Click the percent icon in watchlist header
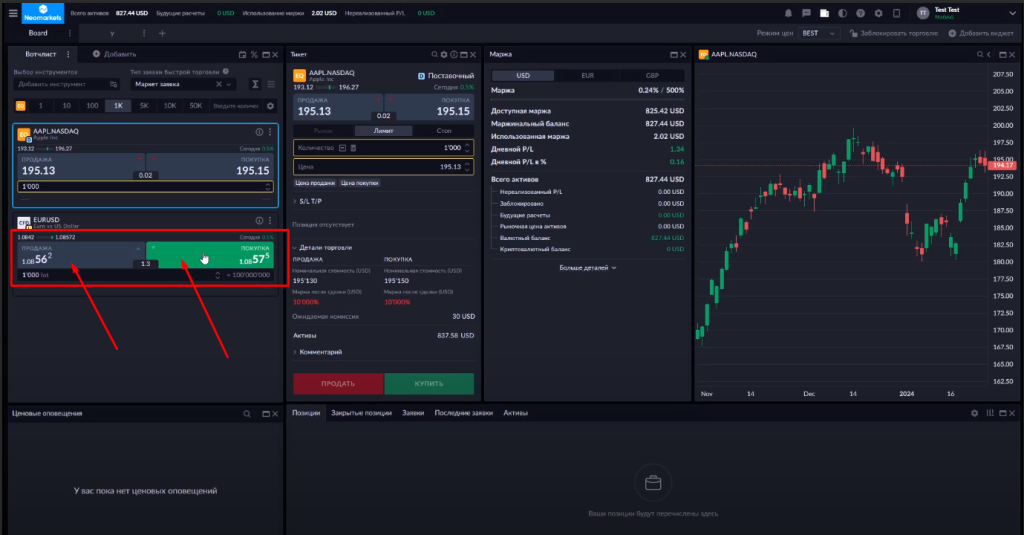Image resolution: width=1024 pixels, height=535 pixels. click(254, 55)
